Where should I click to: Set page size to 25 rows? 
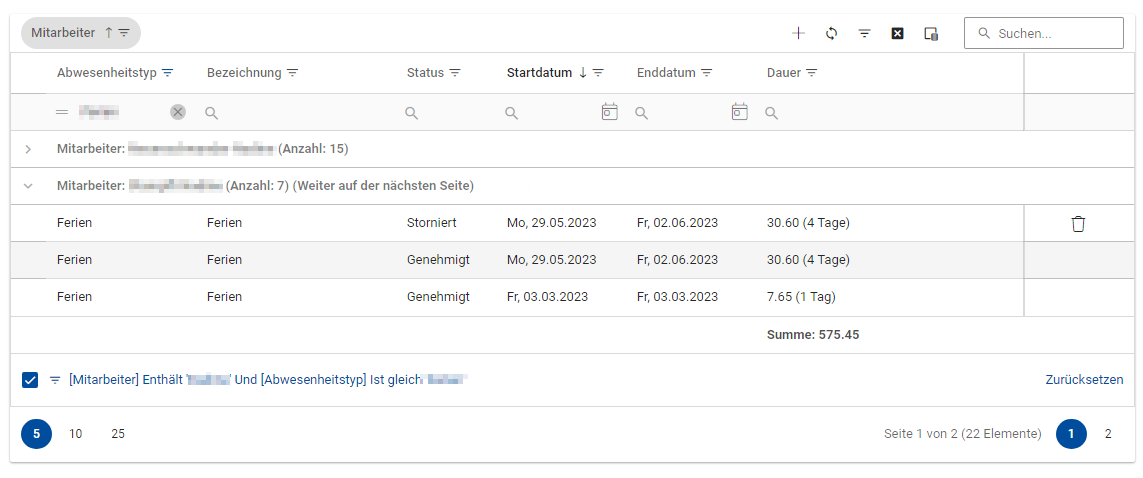(118, 434)
